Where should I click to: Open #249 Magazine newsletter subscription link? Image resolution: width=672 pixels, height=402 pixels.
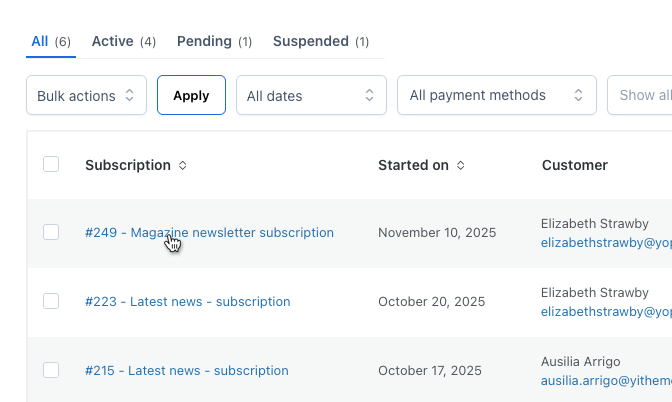tap(209, 233)
